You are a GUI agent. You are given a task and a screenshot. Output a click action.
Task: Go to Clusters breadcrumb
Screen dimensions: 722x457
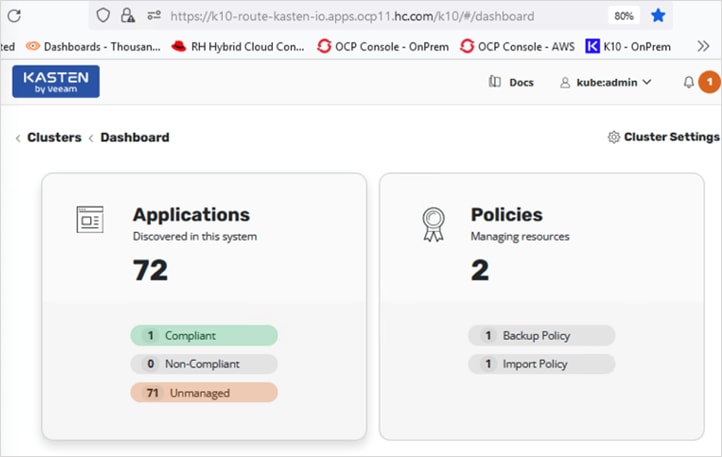[54, 137]
